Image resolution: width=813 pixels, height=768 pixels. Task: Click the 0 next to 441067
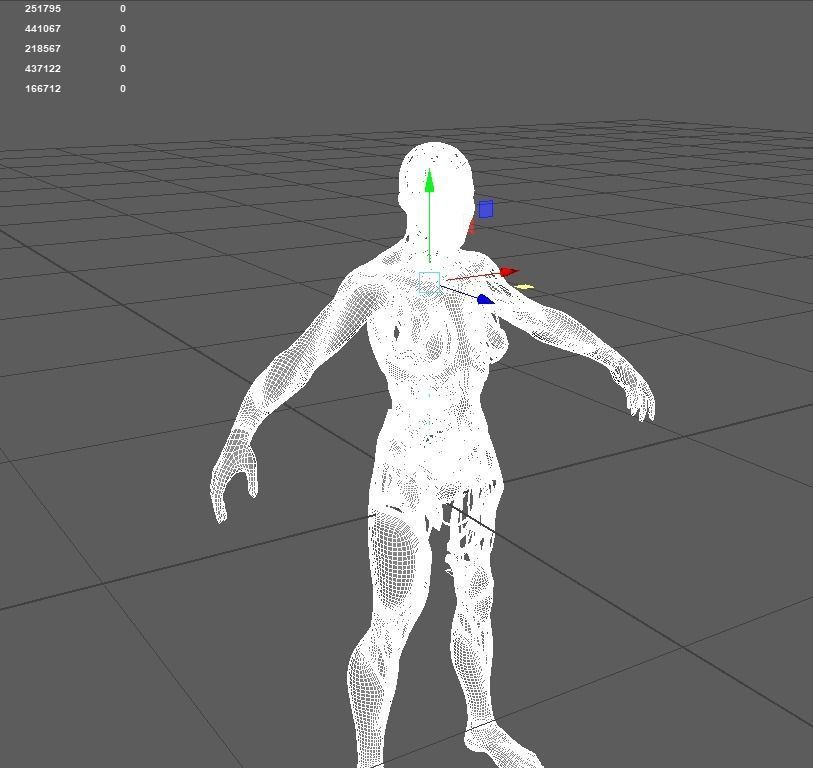(123, 29)
